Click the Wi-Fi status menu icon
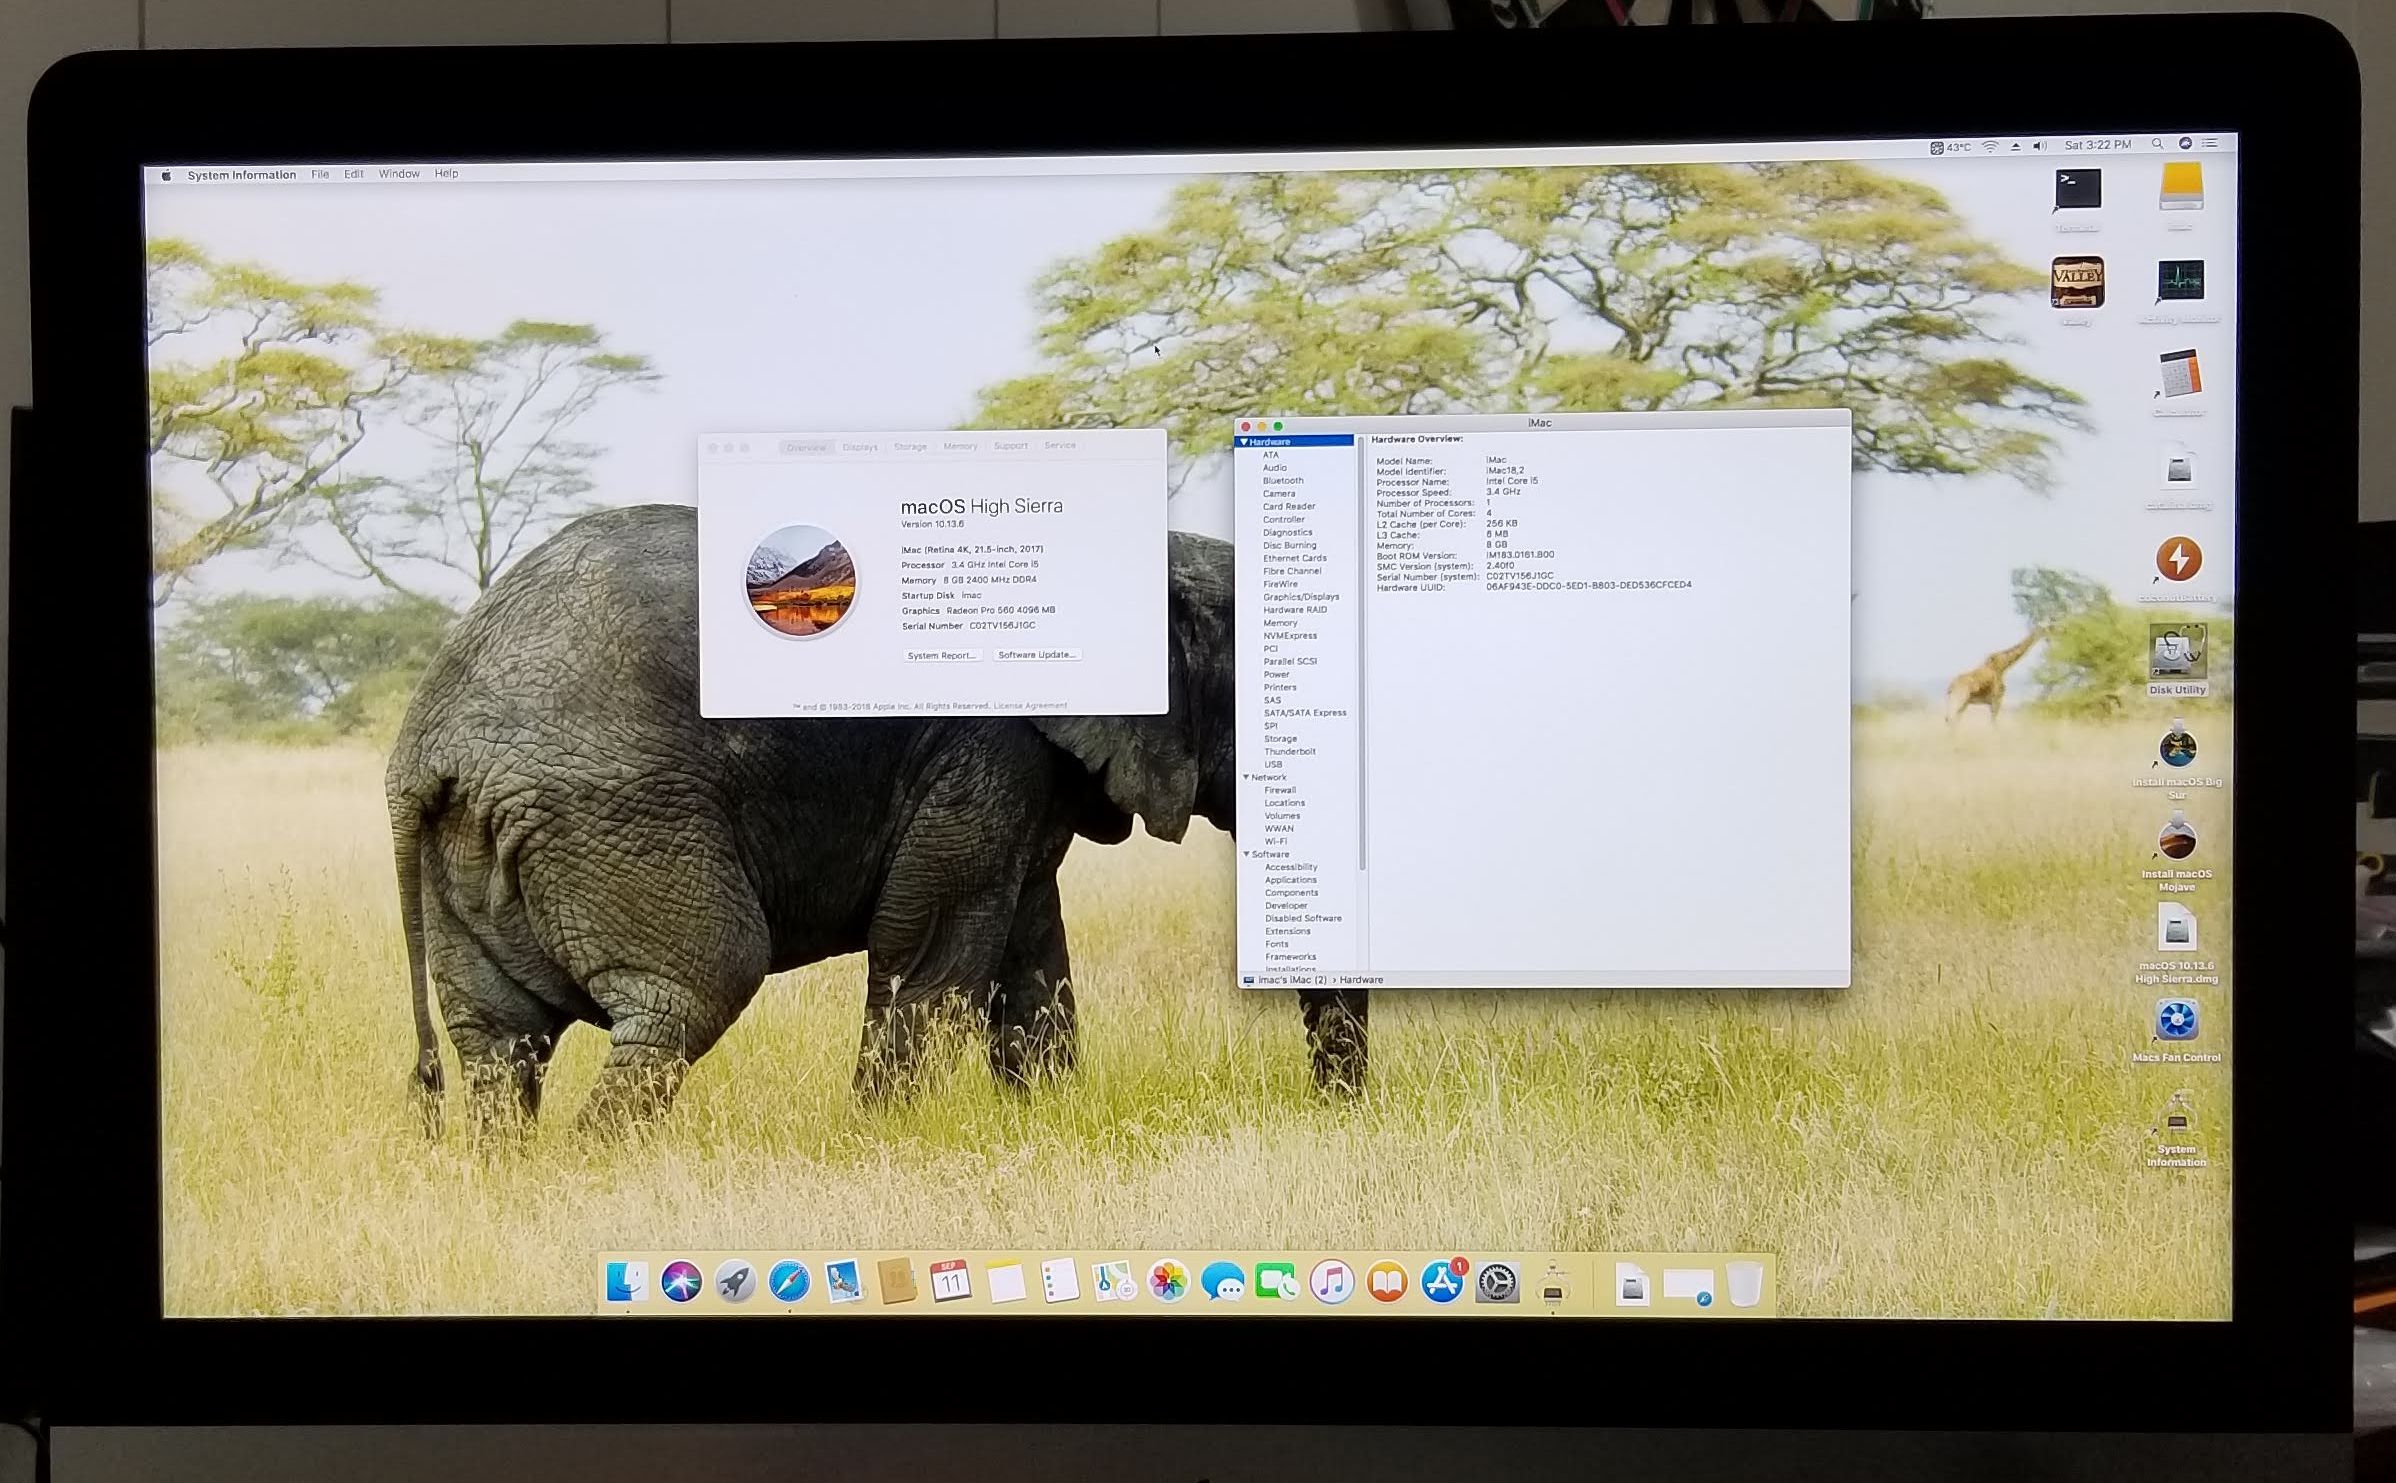Screen dimensions: 2396x1483 pyautogui.click(x=1990, y=146)
